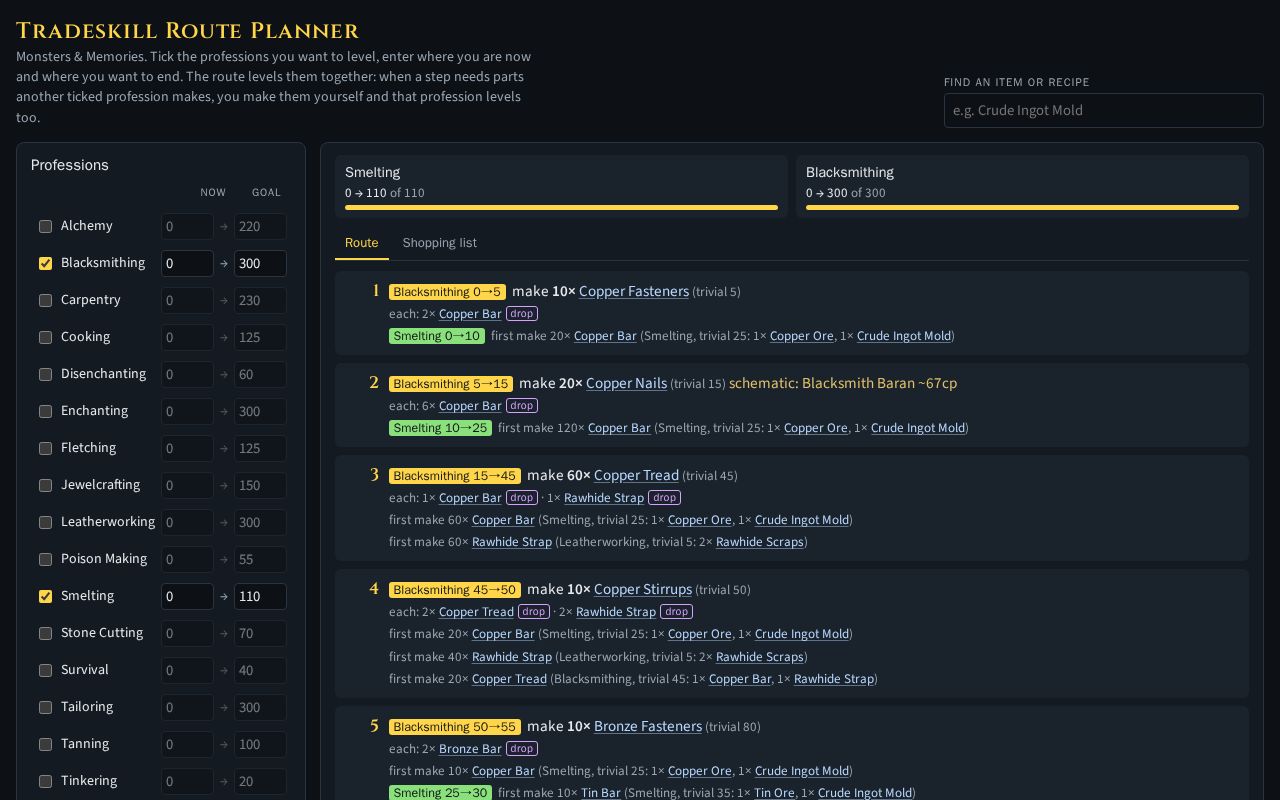Click the Smelting current level field
1280x800 pixels.
tap(187, 596)
